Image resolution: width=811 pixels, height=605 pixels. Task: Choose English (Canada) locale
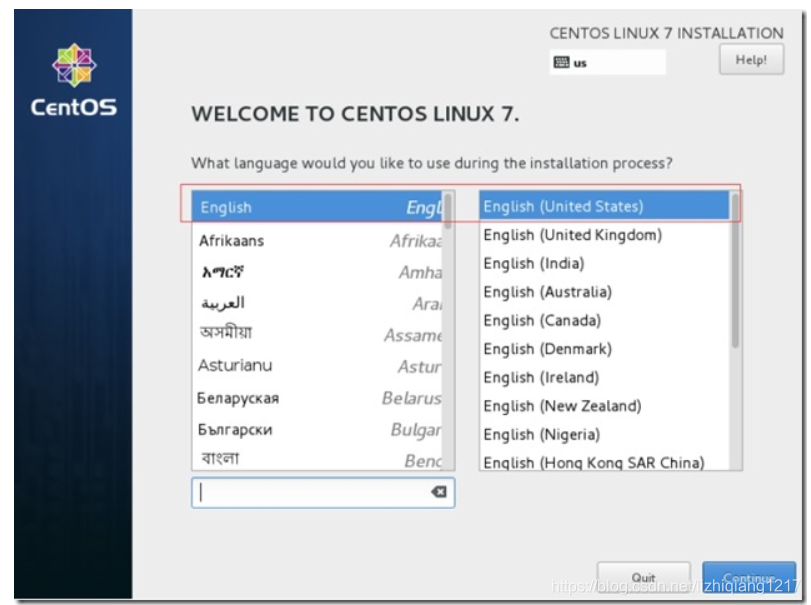click(x=604, y=320)
